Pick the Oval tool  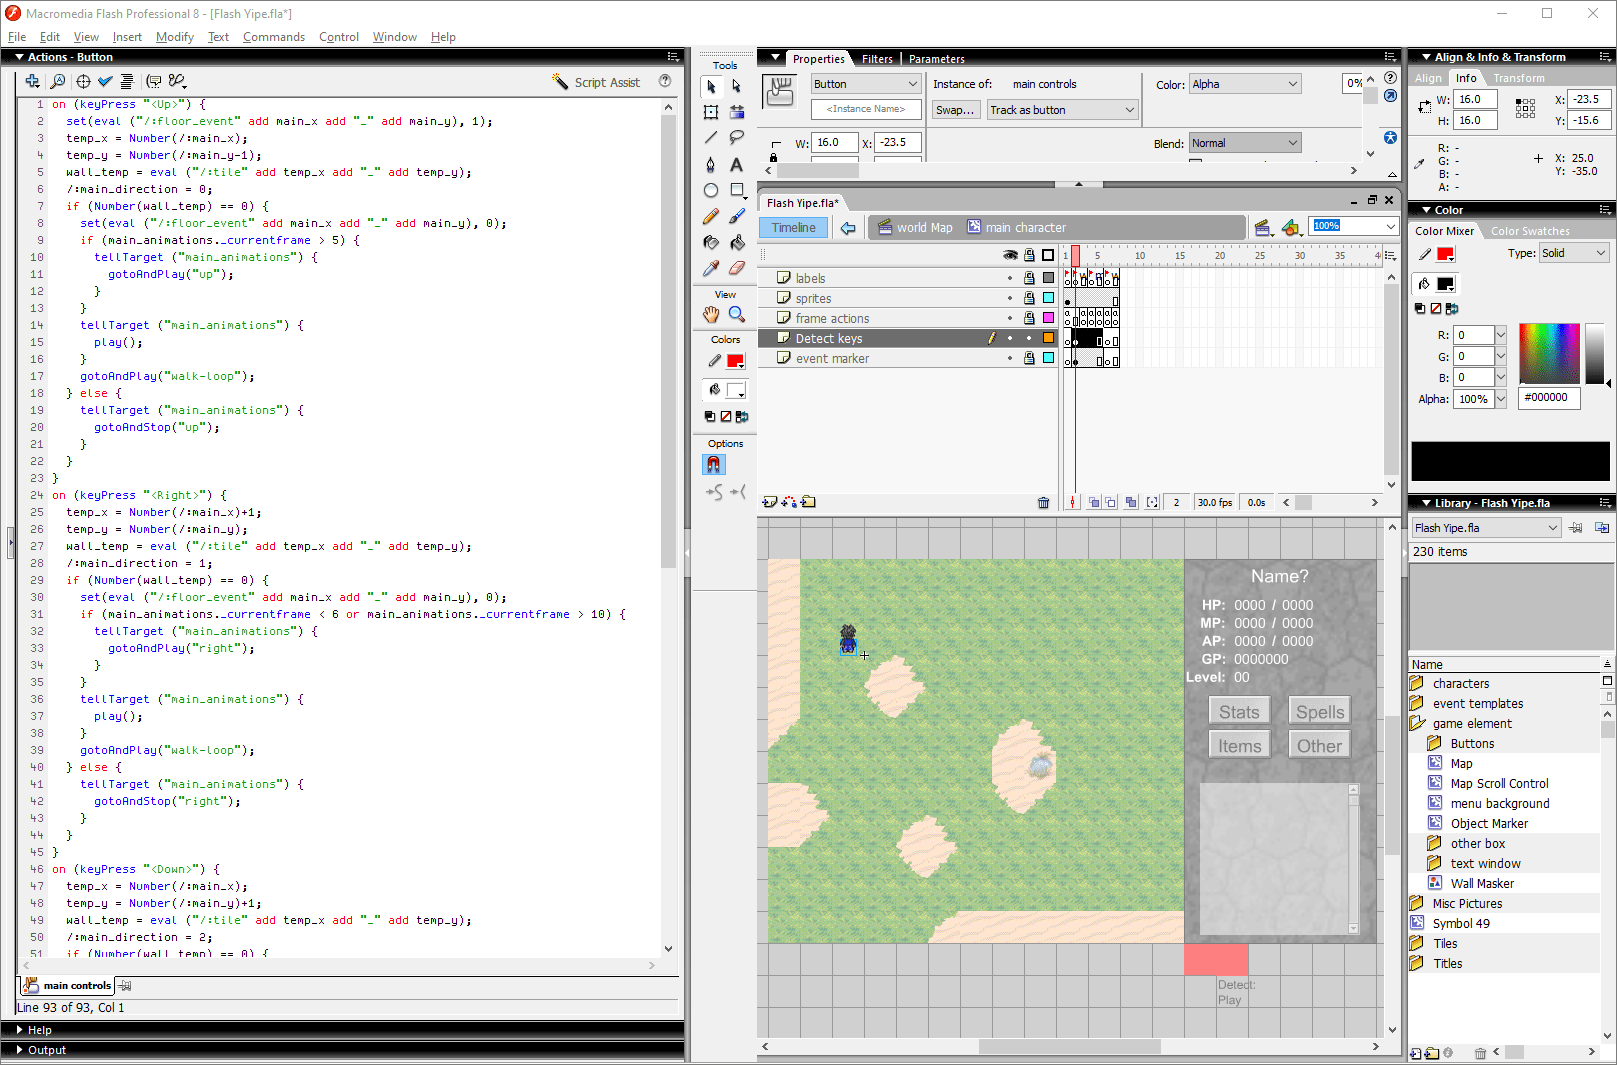pyautogui.click(x=711, y=190)
